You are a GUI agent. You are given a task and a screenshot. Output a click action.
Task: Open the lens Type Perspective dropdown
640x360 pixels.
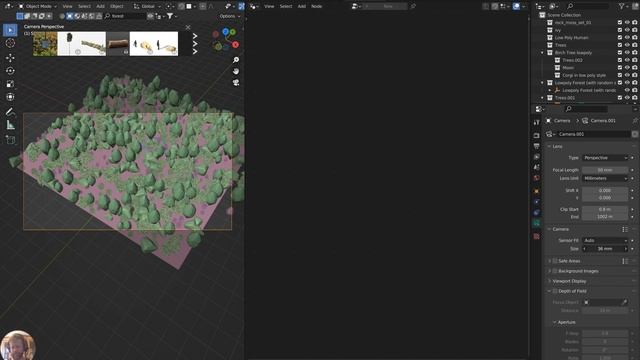click(605, 158)
